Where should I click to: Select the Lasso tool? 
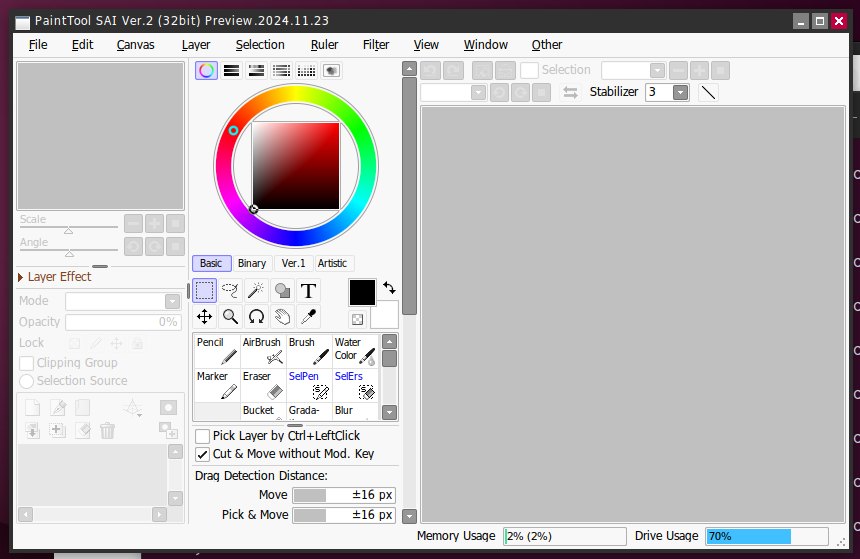pyautogui.click(x=230, y=291)
